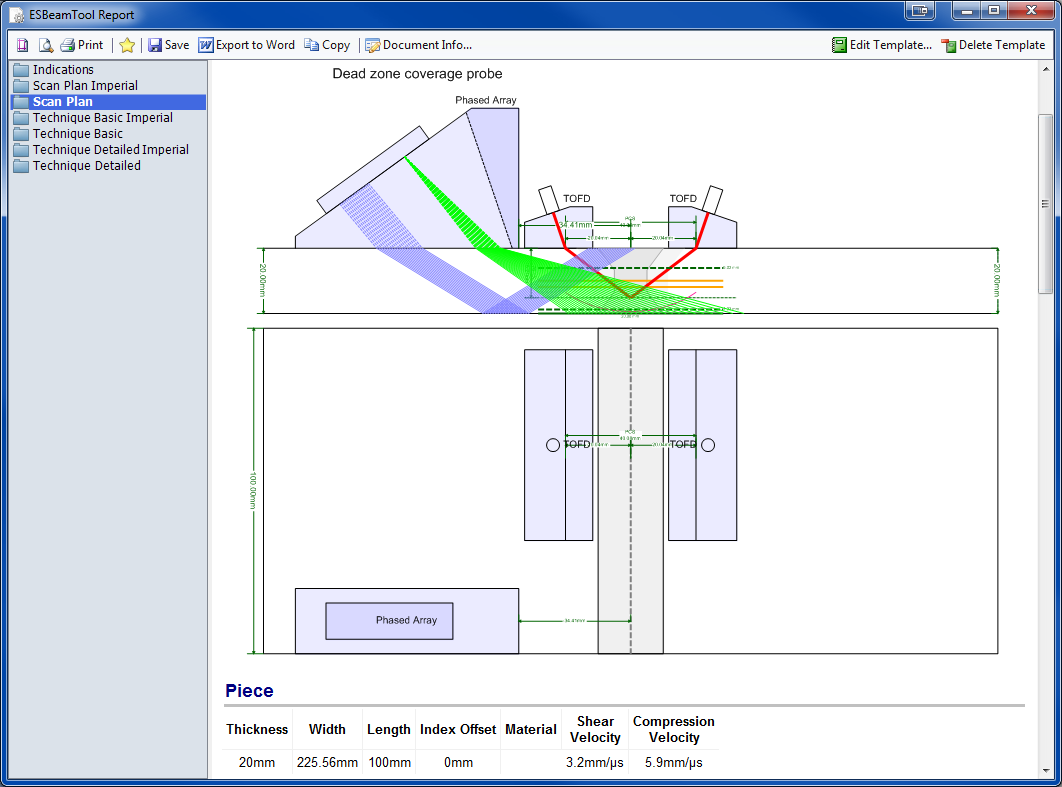Click the Compression Velocity value 5.9mm/µs
The width and height of the screenshot is (1062, 787).
(673, 763)
